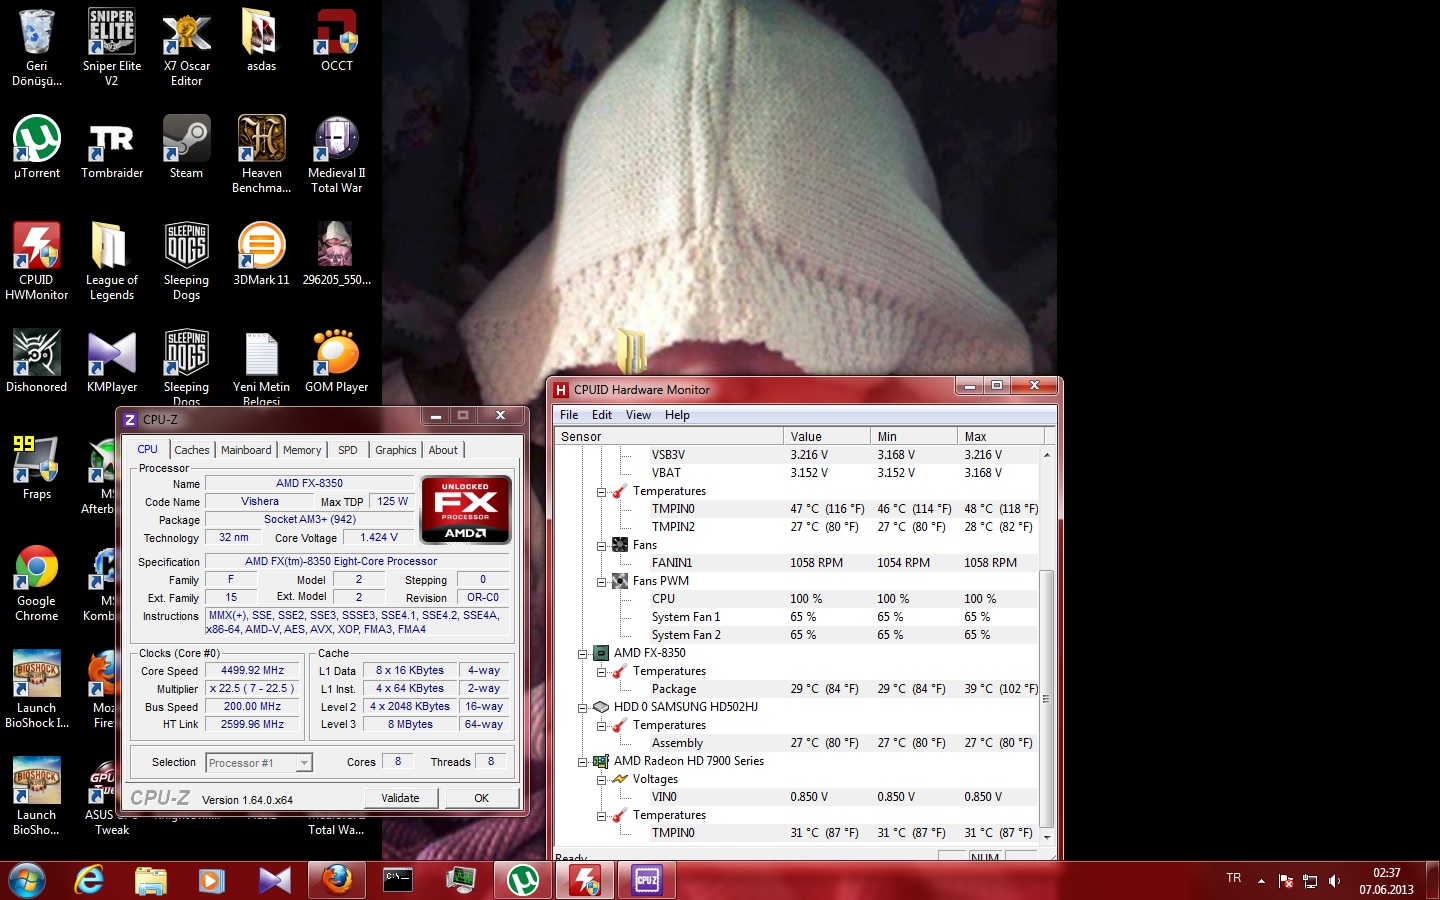Open Heaven Benchmark shortcut
The height and width of the screenshot is (900, 1440).
click(262, 153)
